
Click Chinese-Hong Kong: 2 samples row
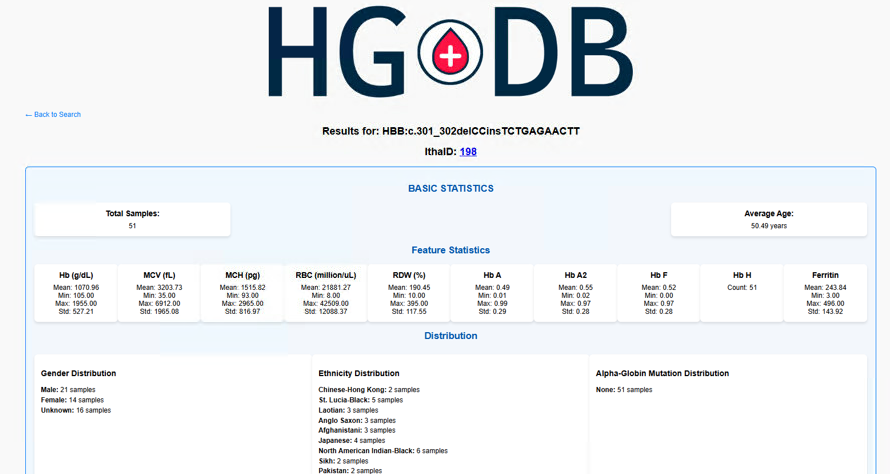pos(369,390)
